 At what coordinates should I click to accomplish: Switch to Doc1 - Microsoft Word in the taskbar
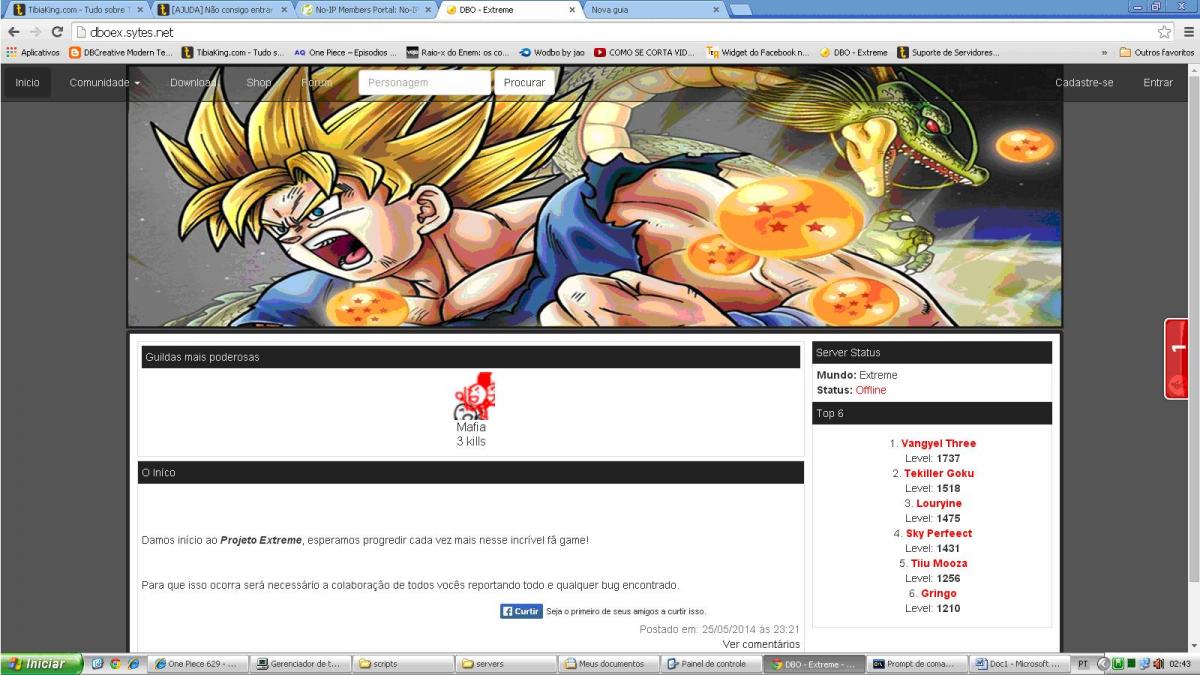pos(1019,664)
